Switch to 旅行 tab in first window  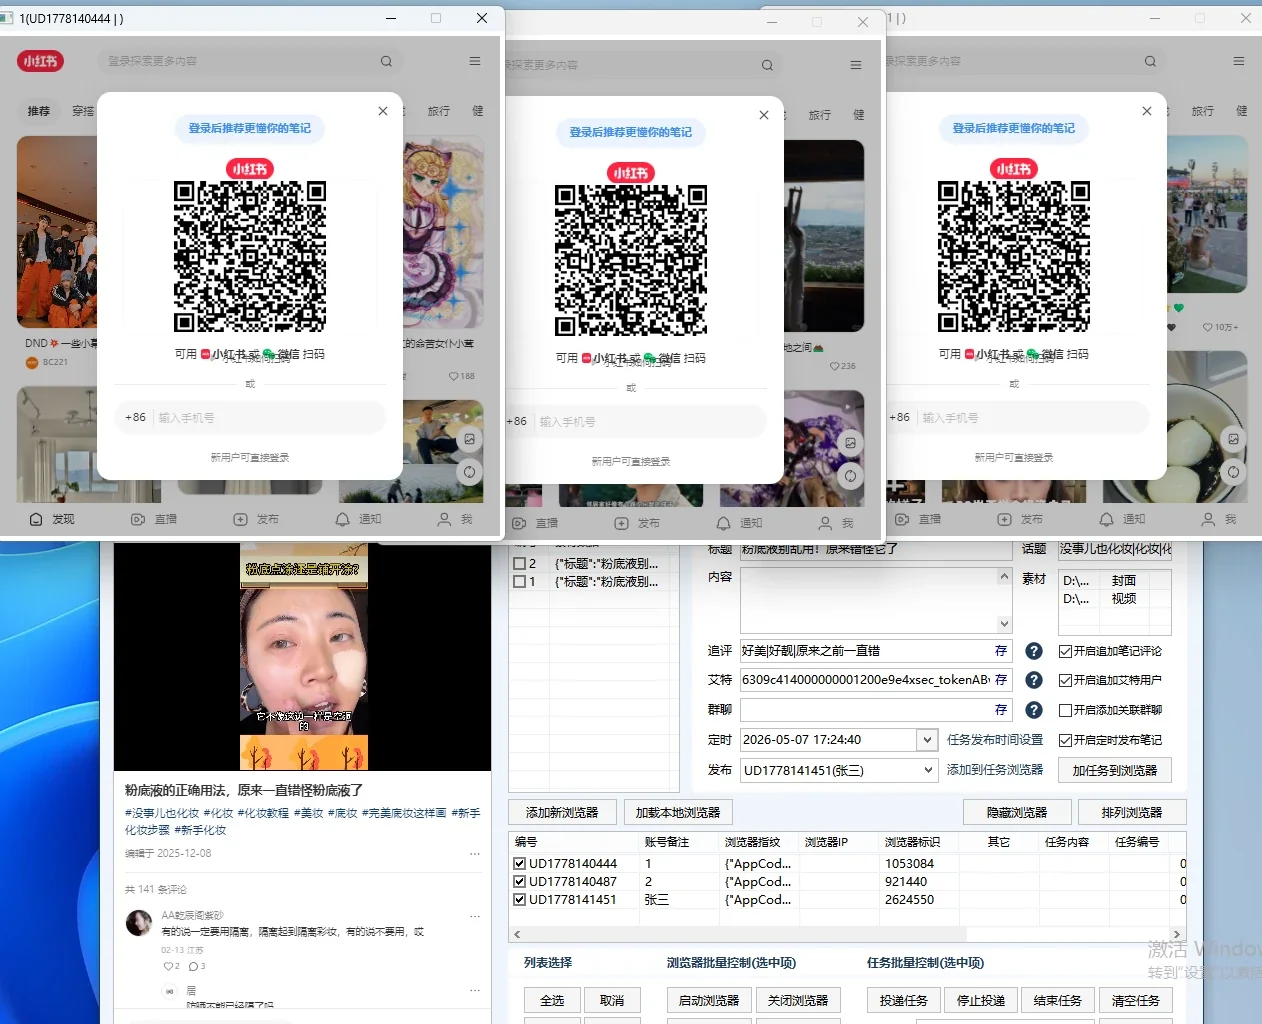coord(439,111)
